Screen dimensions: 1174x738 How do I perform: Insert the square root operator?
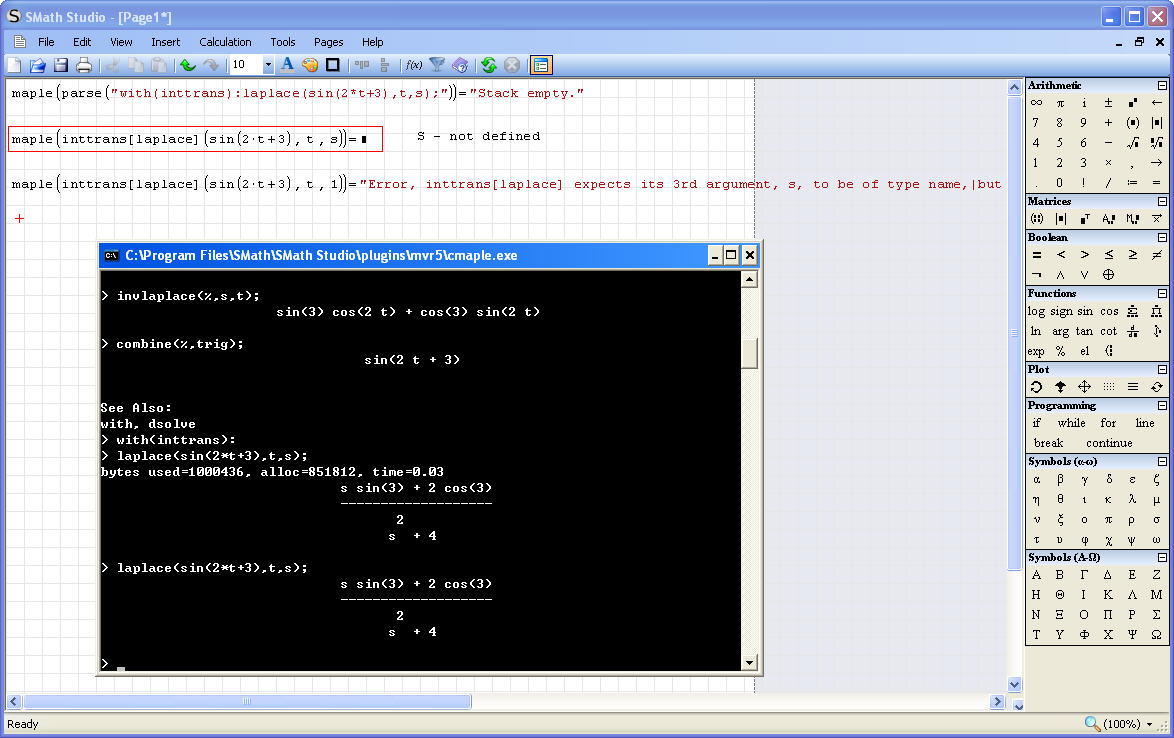(1133, 142)
